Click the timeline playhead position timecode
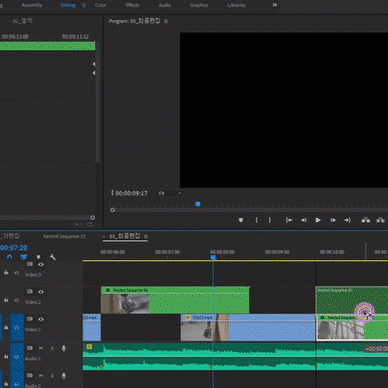 point(13,248)
